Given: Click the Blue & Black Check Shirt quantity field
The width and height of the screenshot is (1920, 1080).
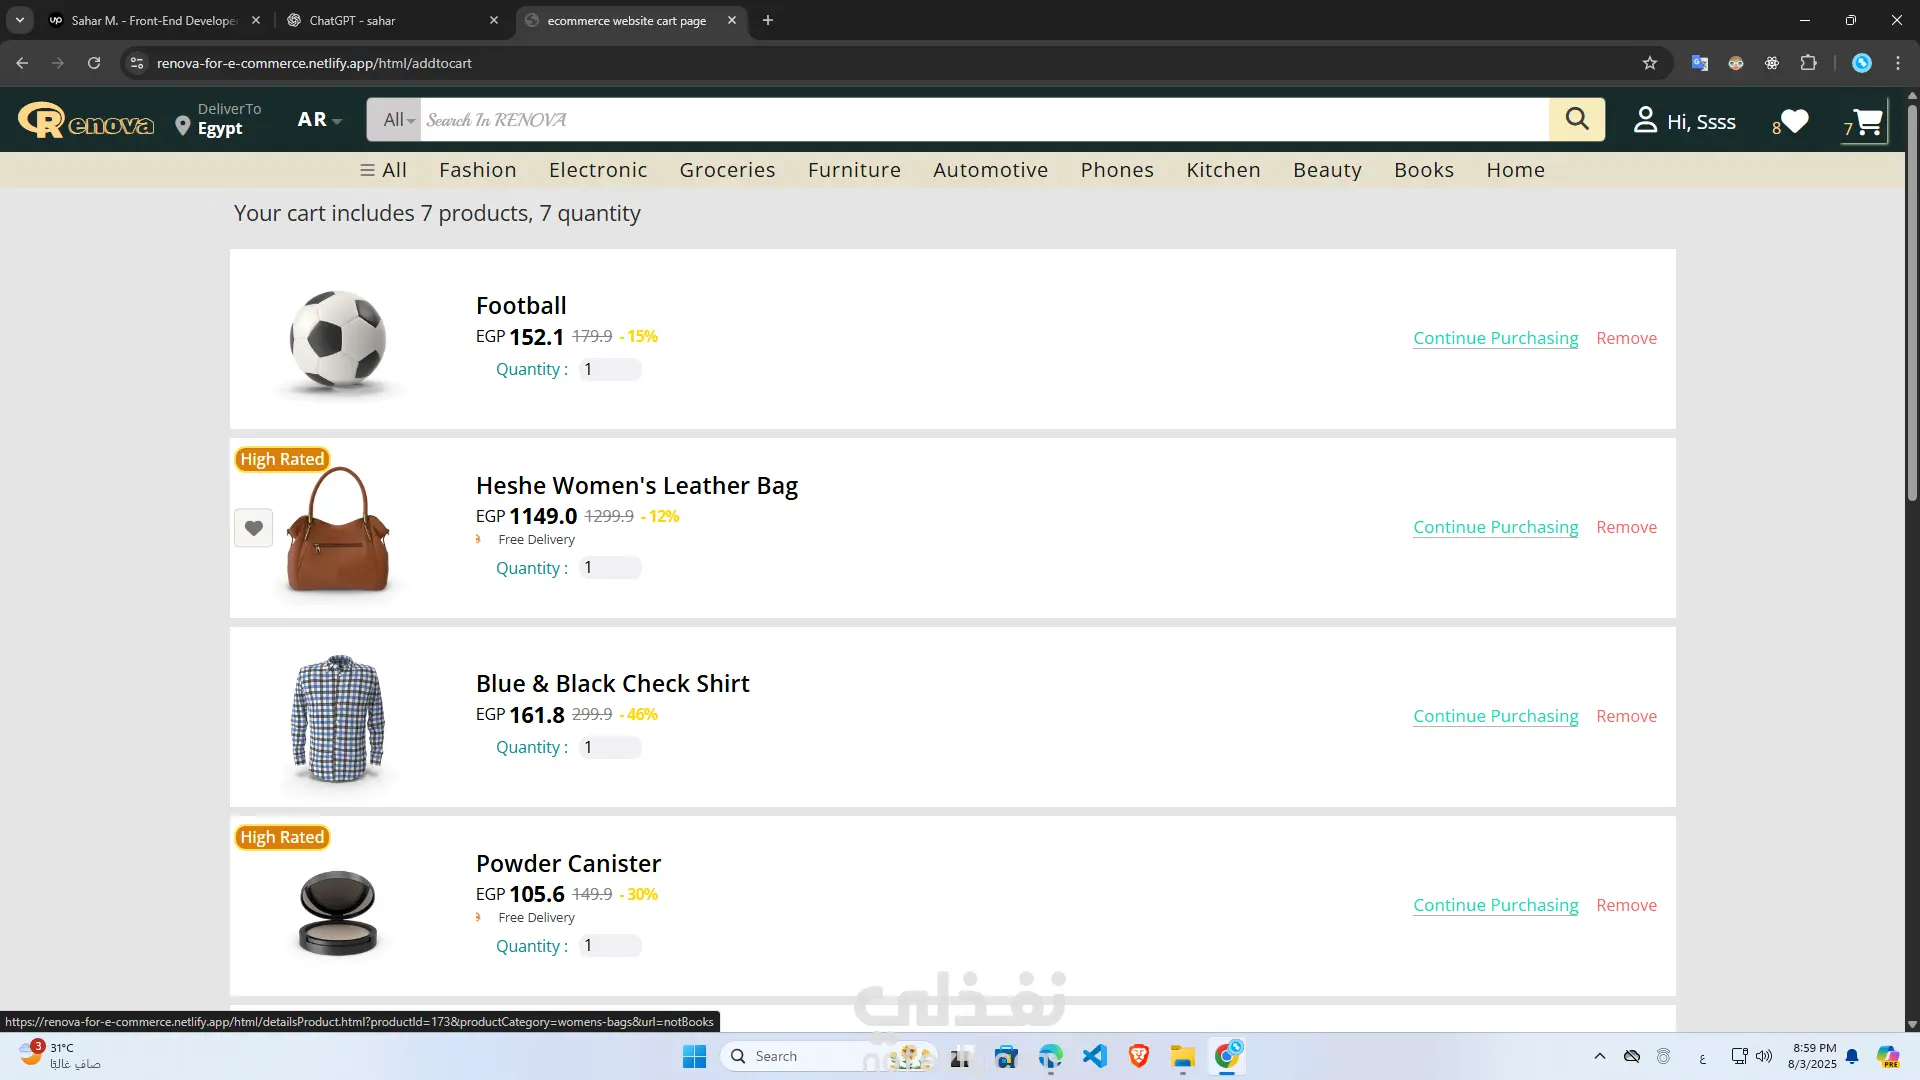Looking at the screenshot, I should pyautogui.click(x=609, y=747).
